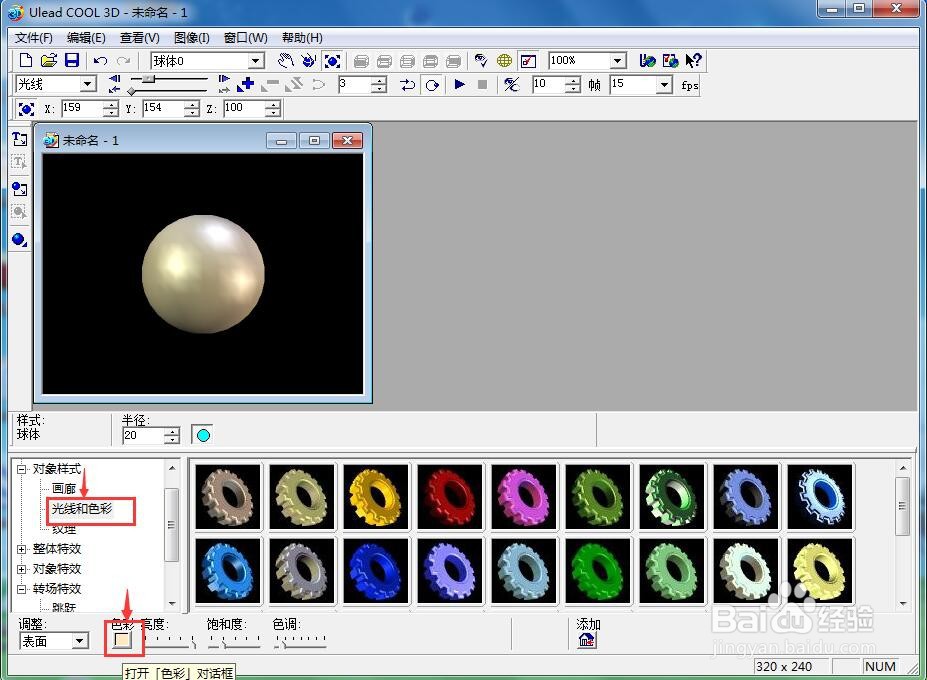Choose the dark blue gear thumbnail
The width and height of the screenshot is (927, 680).
[375, 571]
